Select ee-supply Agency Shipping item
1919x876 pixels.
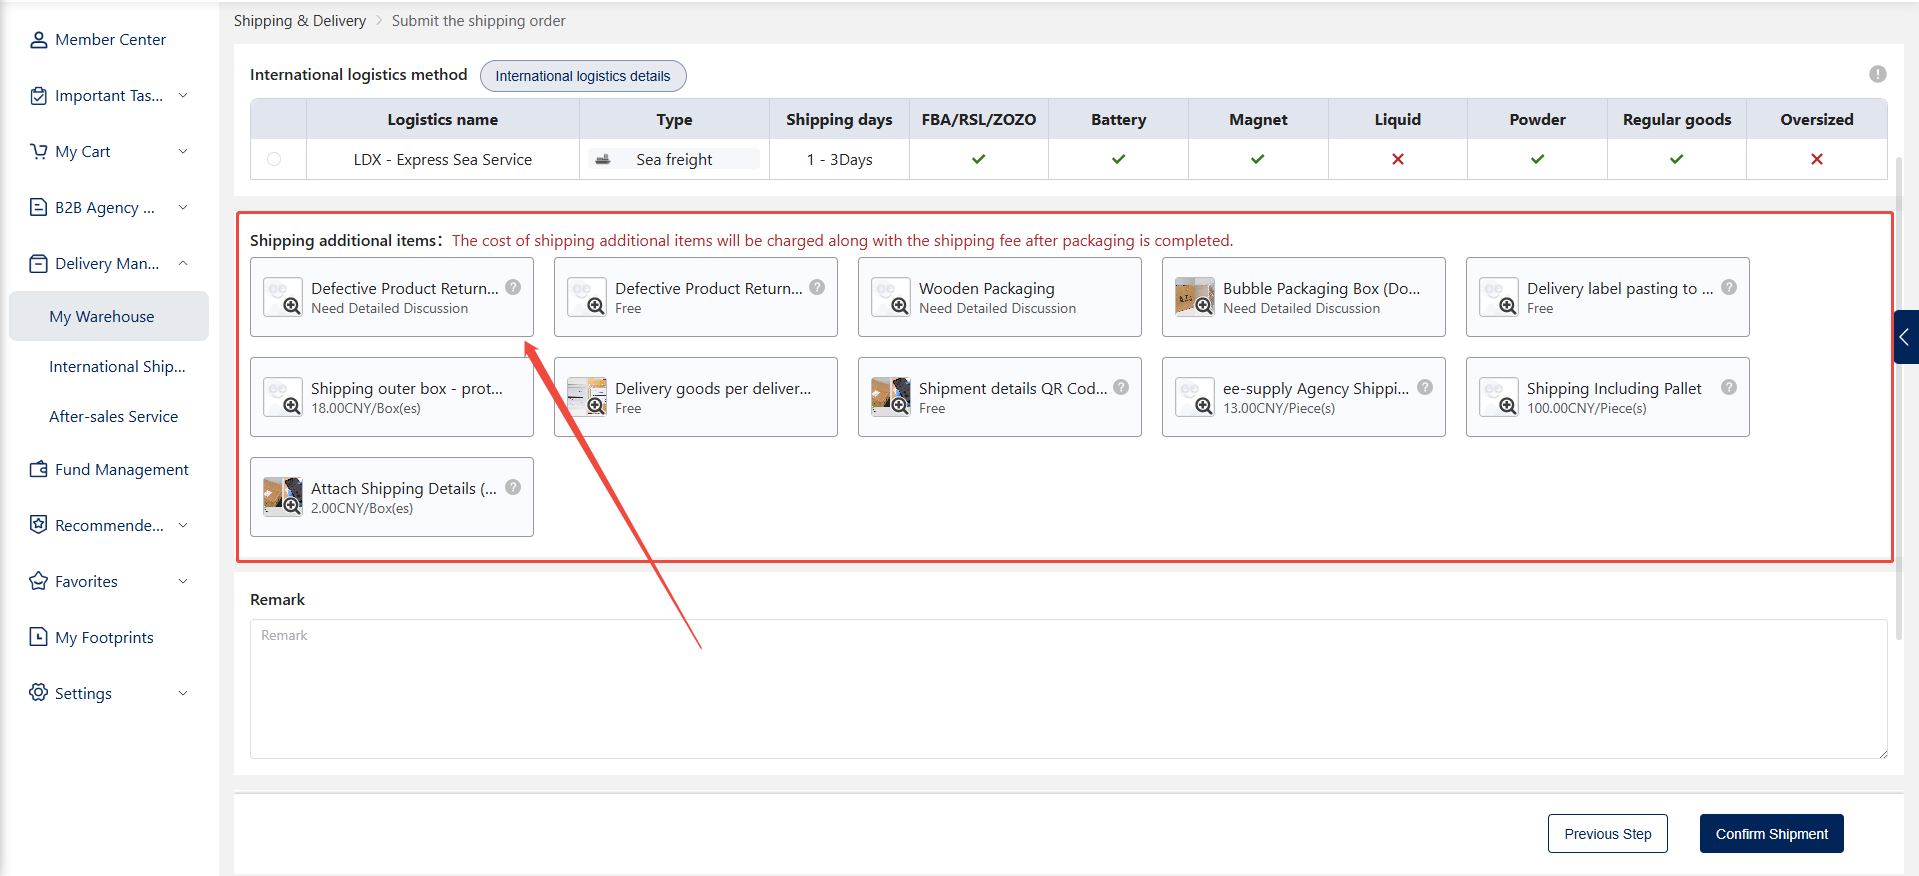pyautogui.click(x=1303, y=397)
